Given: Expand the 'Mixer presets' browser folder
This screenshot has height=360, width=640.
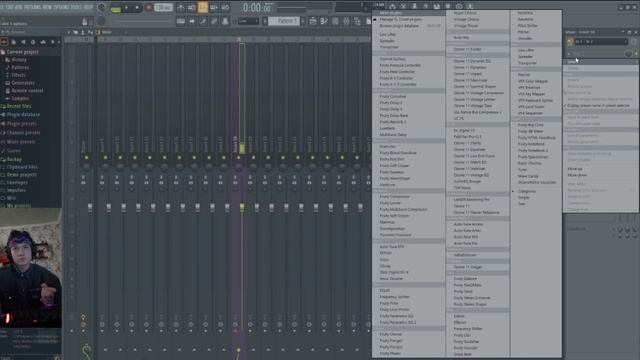Looking at the screenshot, I should 21,142.
